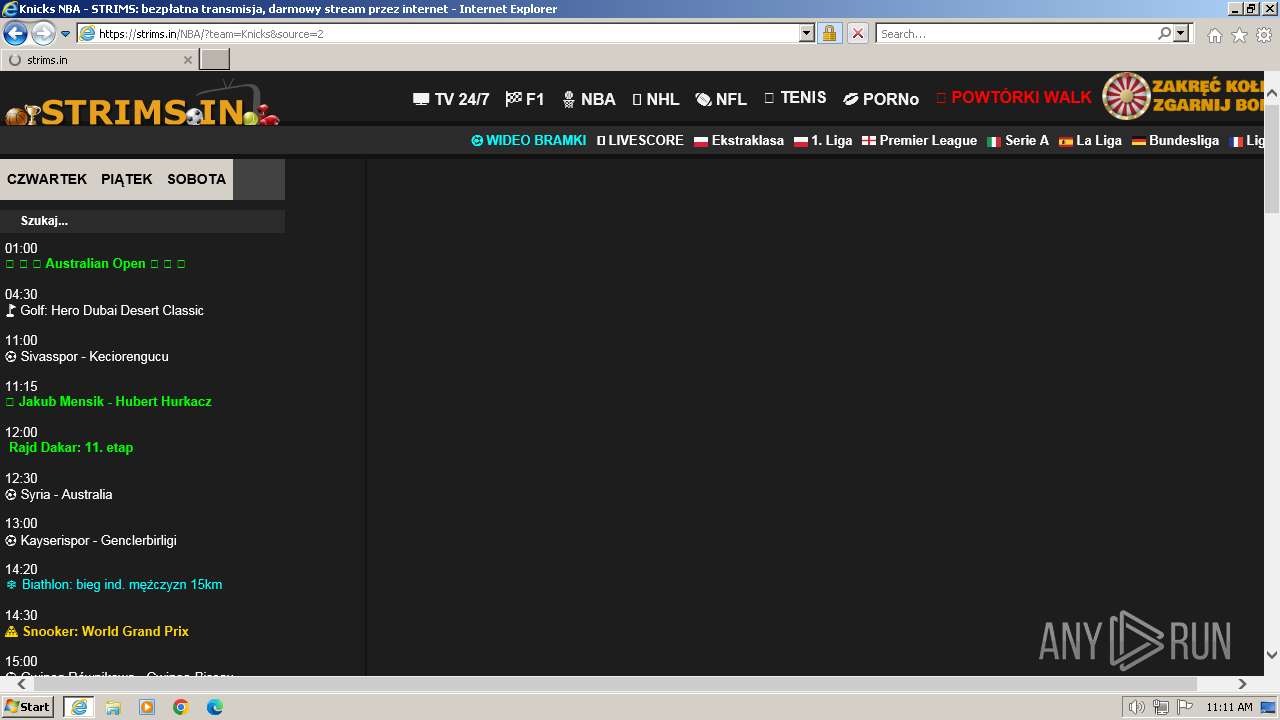Expand the address bar autocomplete dropdown

tap(807, 33)
